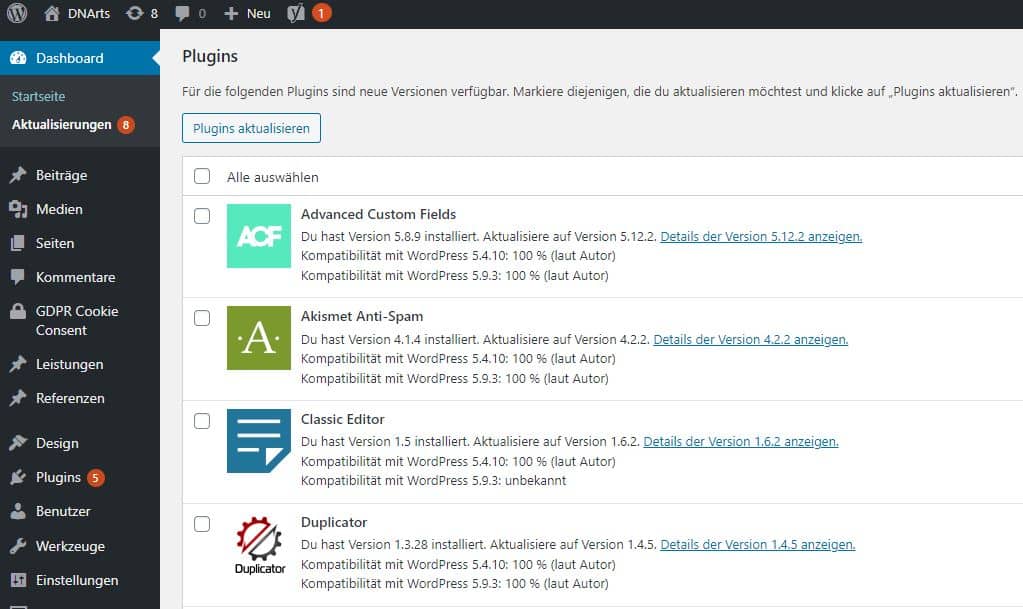Open Details der Version 5.12.2 anzeigen link

(x=761, y=236)
